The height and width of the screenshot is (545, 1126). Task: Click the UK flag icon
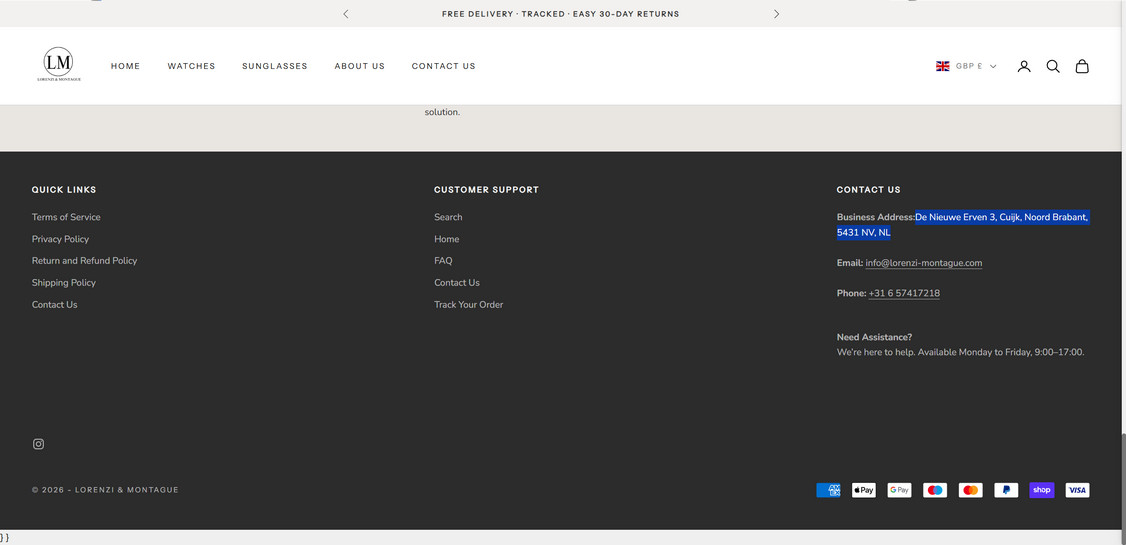(x=942, y=66)
